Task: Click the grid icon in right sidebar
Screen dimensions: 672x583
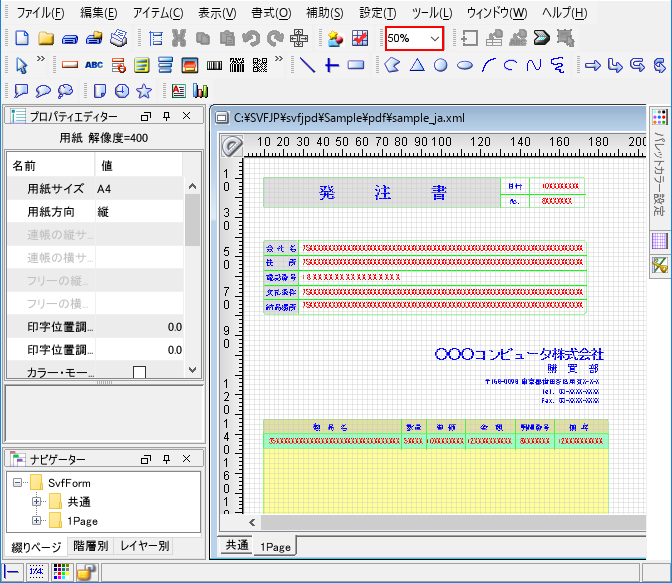Action: tap(660, 240)
